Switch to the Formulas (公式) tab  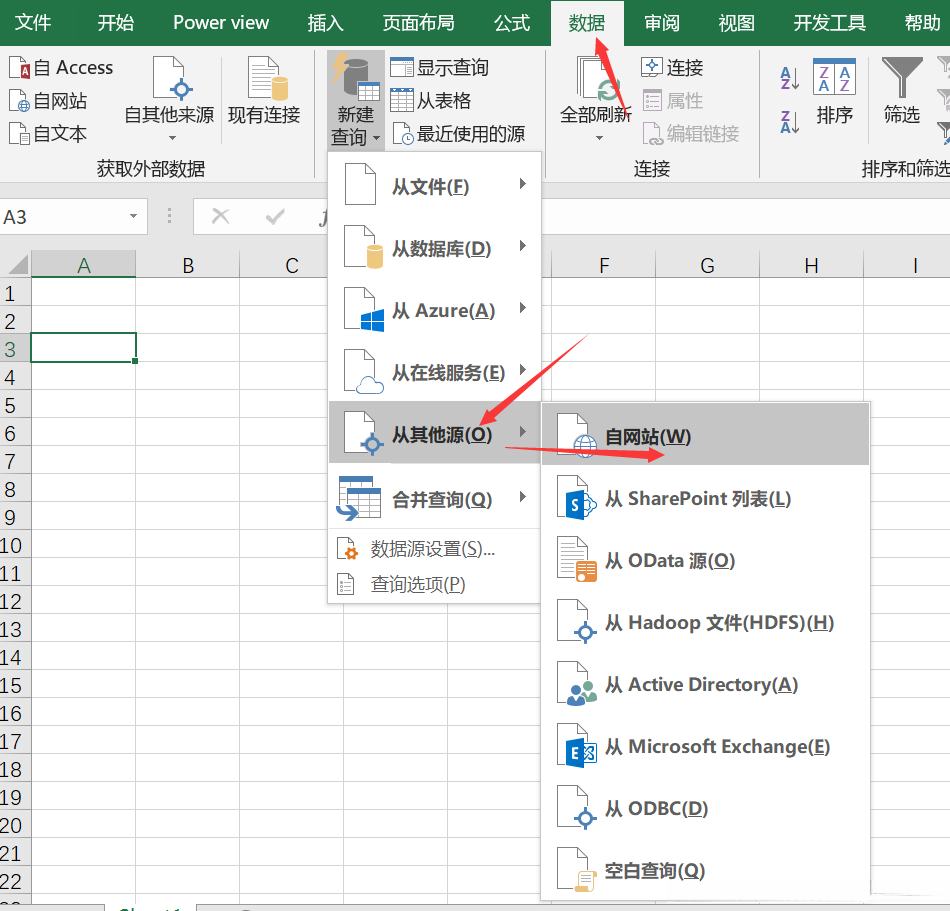(x=512, y=23)
